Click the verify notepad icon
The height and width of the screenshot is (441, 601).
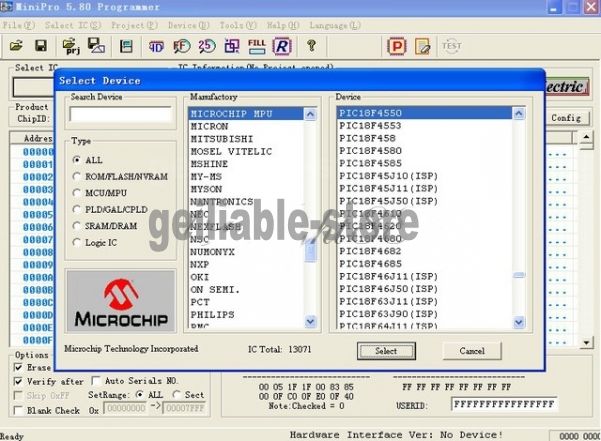[422, 47]
